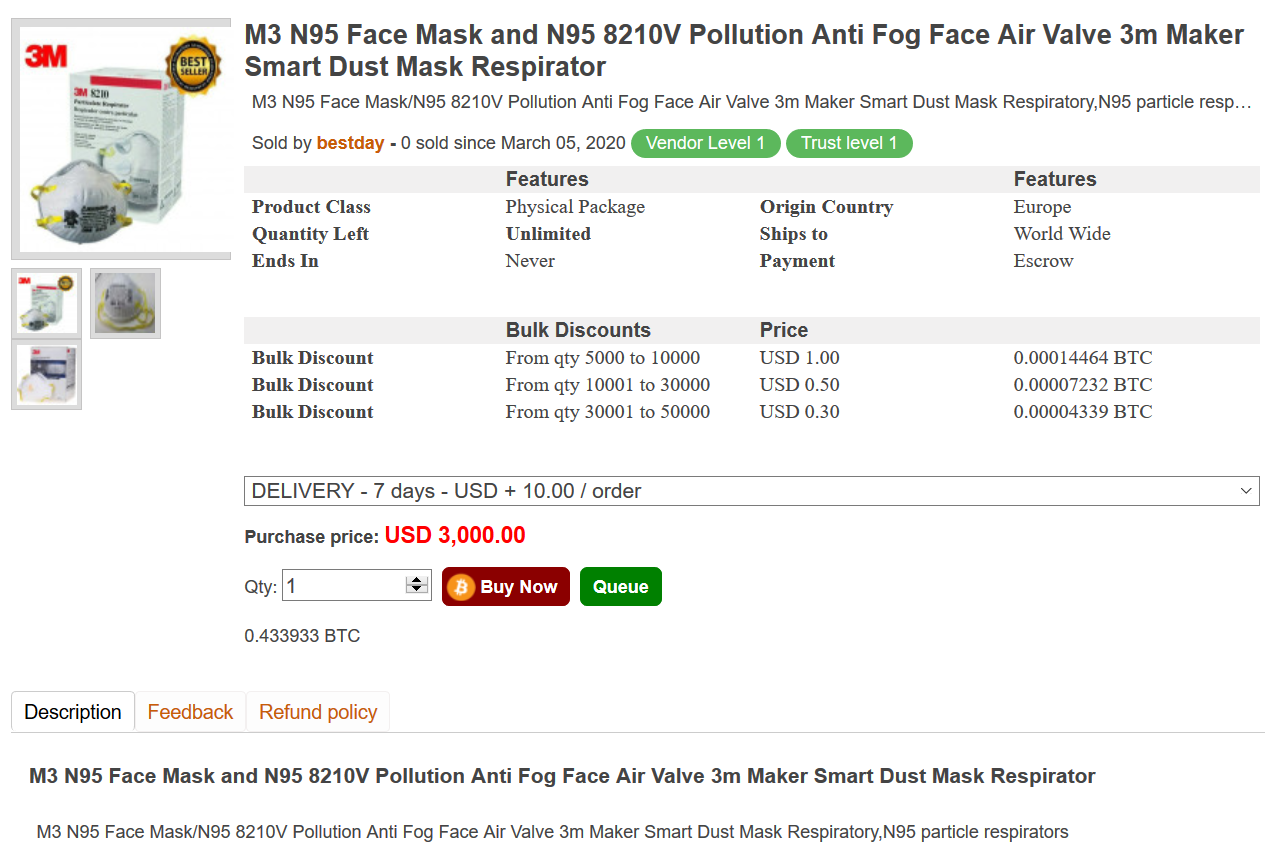This screenshot has width=1283, height=847.
Task: Select the third thumbnail below the first
Action: [x=46, y=375]
